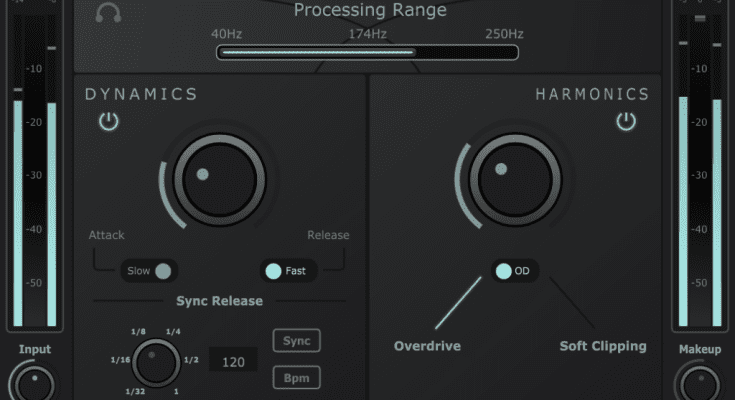This screenshot has width=735, height=400.
Task: Switch the Release toggle labeled Fast
Action: (287, 271)
